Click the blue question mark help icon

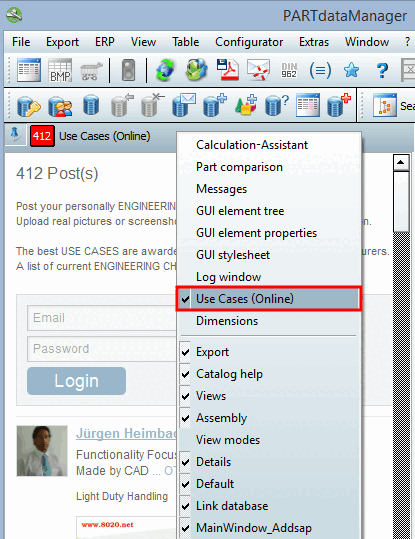pos(382,70)
